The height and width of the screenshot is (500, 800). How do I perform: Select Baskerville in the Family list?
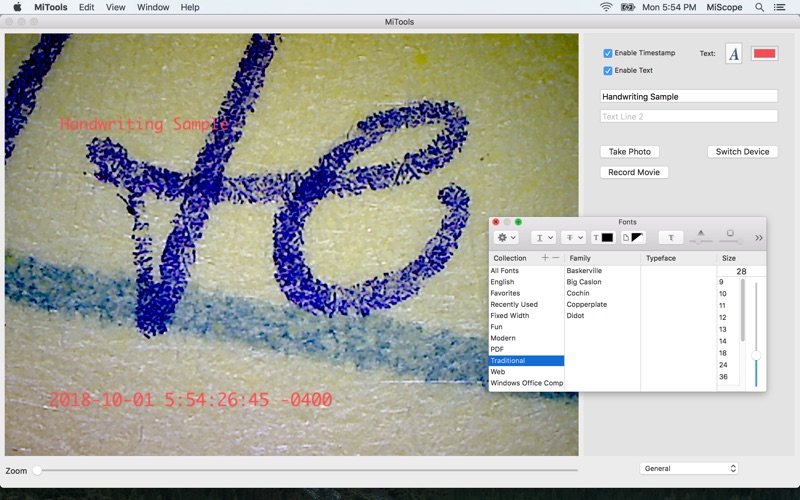coord(584,271)
